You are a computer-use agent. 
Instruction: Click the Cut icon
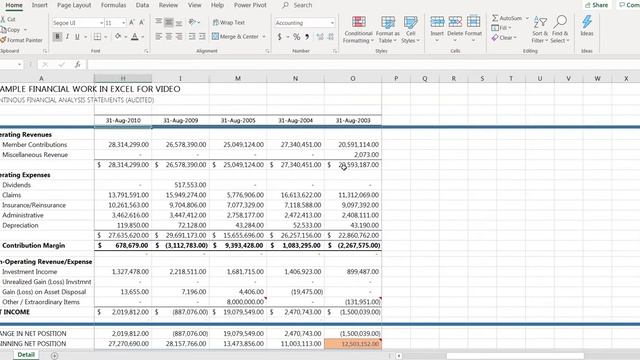3,19
